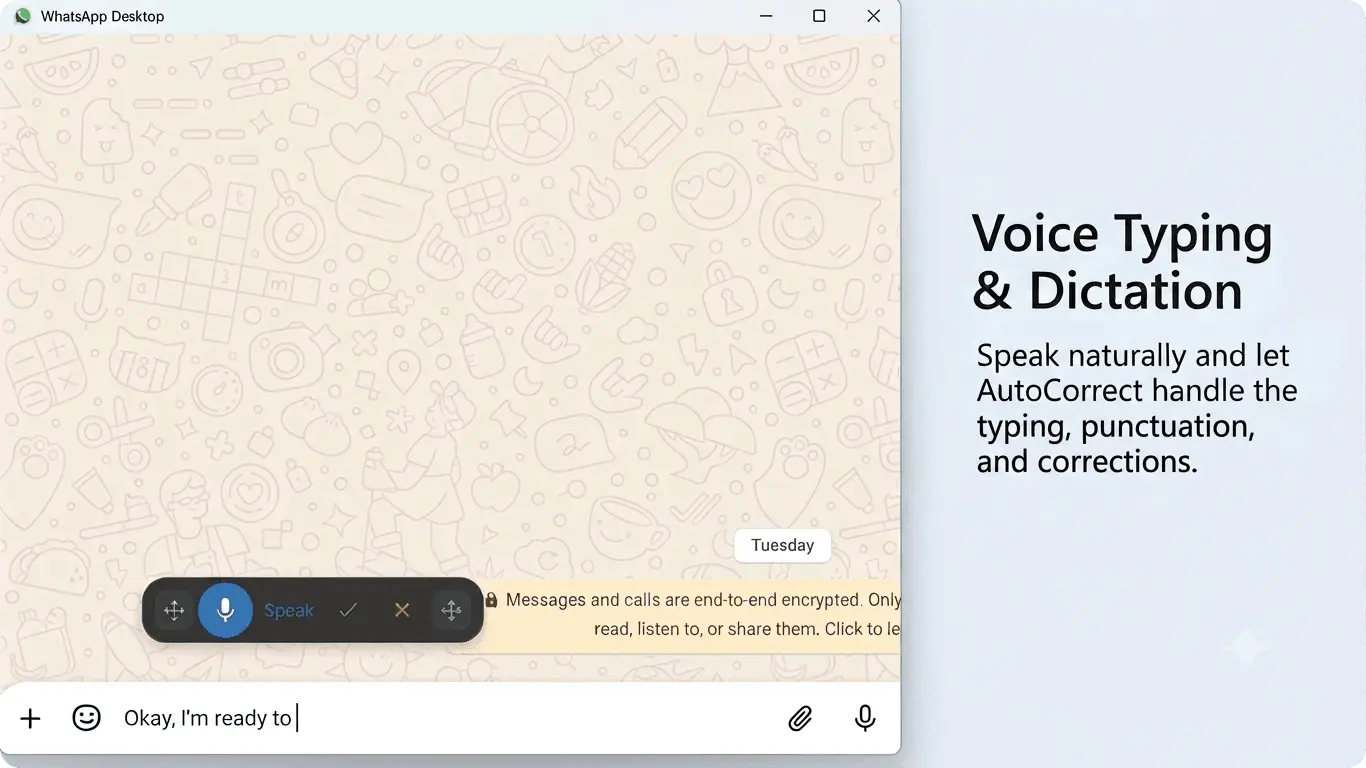Click the paperclip attachment icon
This screenshot has height=768, width=1366.
(x=800, y=718)
